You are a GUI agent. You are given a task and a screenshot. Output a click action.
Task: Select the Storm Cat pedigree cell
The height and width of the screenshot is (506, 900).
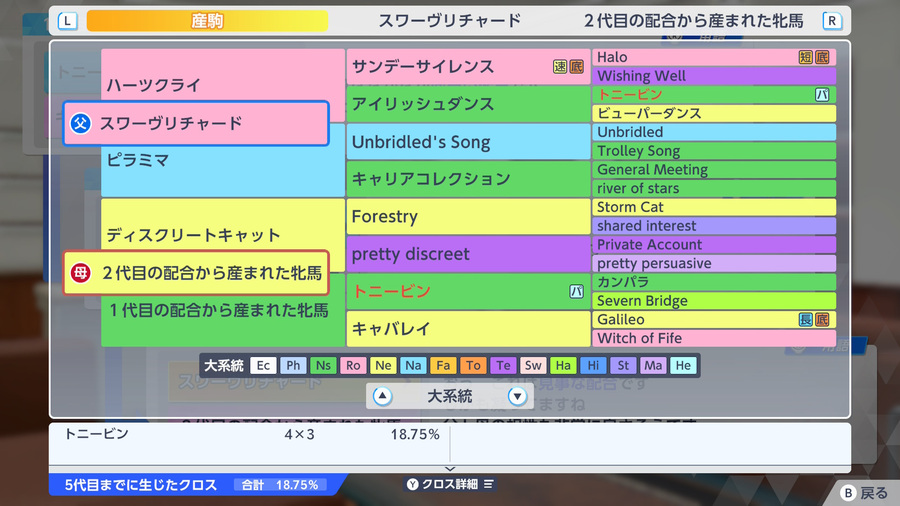point(714,207)
